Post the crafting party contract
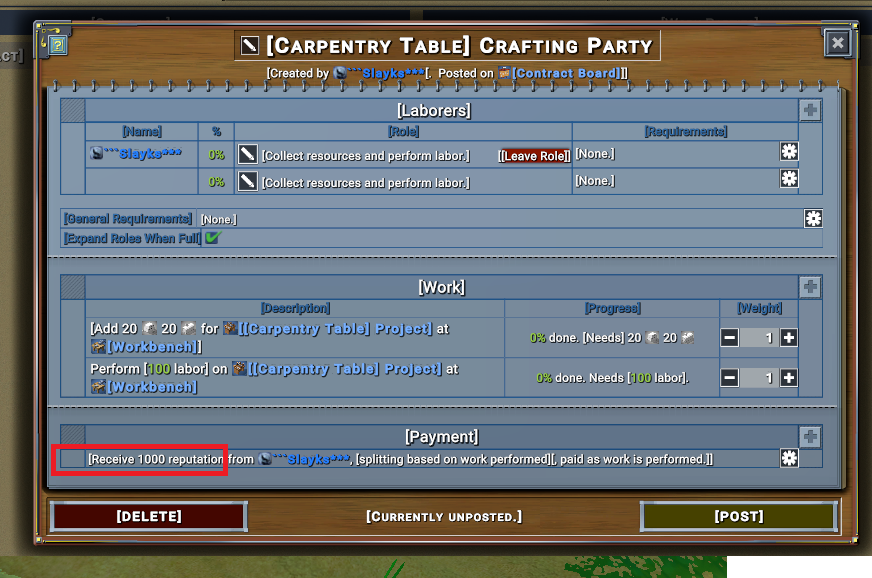 (739, 516)
